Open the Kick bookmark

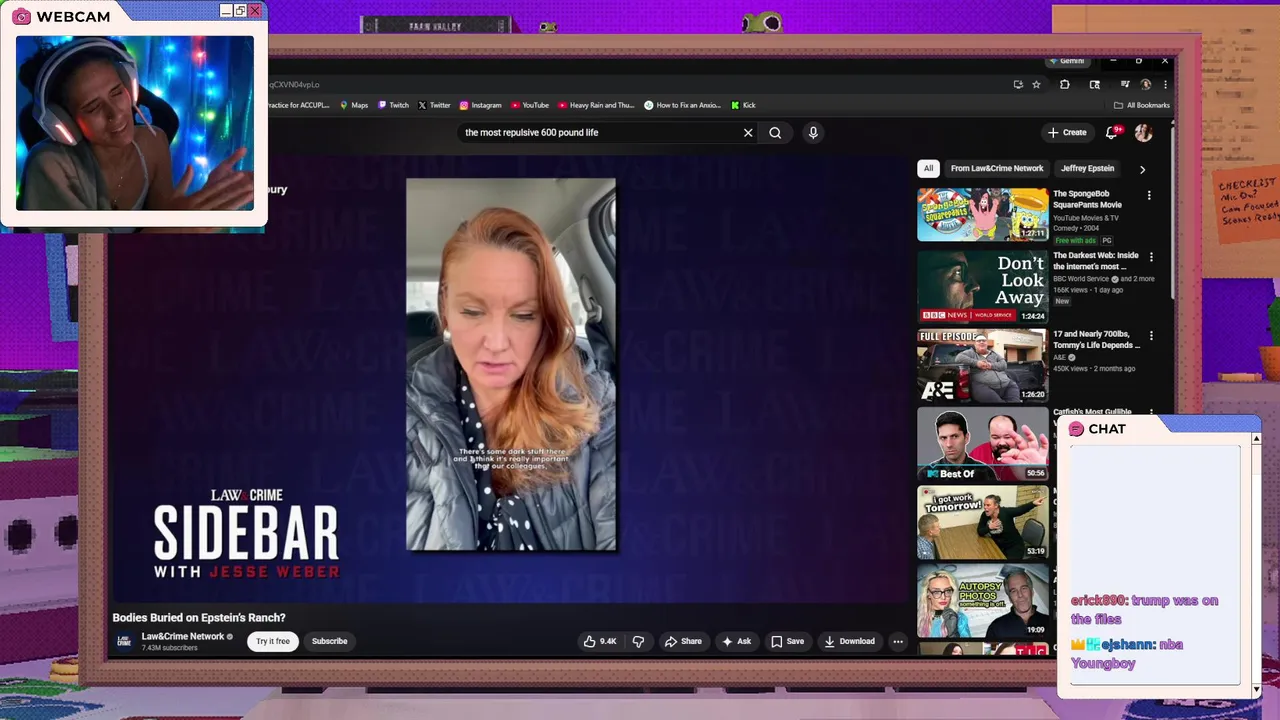tap(743, 105)
